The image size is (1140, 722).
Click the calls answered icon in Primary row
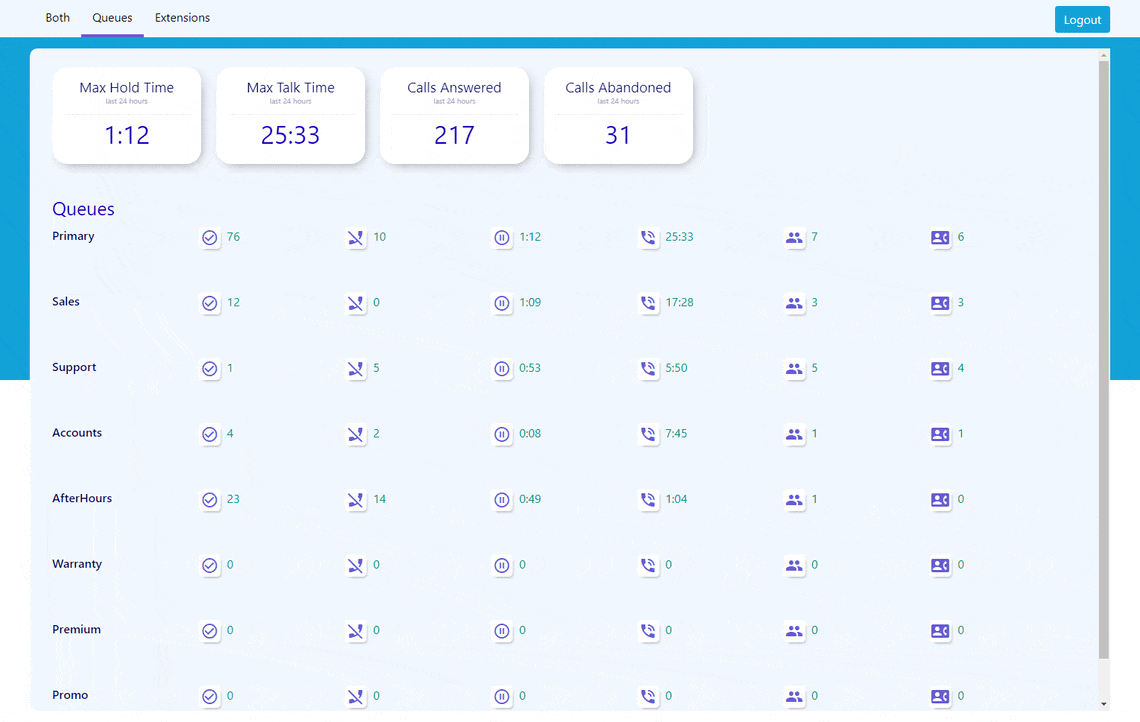(210, 238)
